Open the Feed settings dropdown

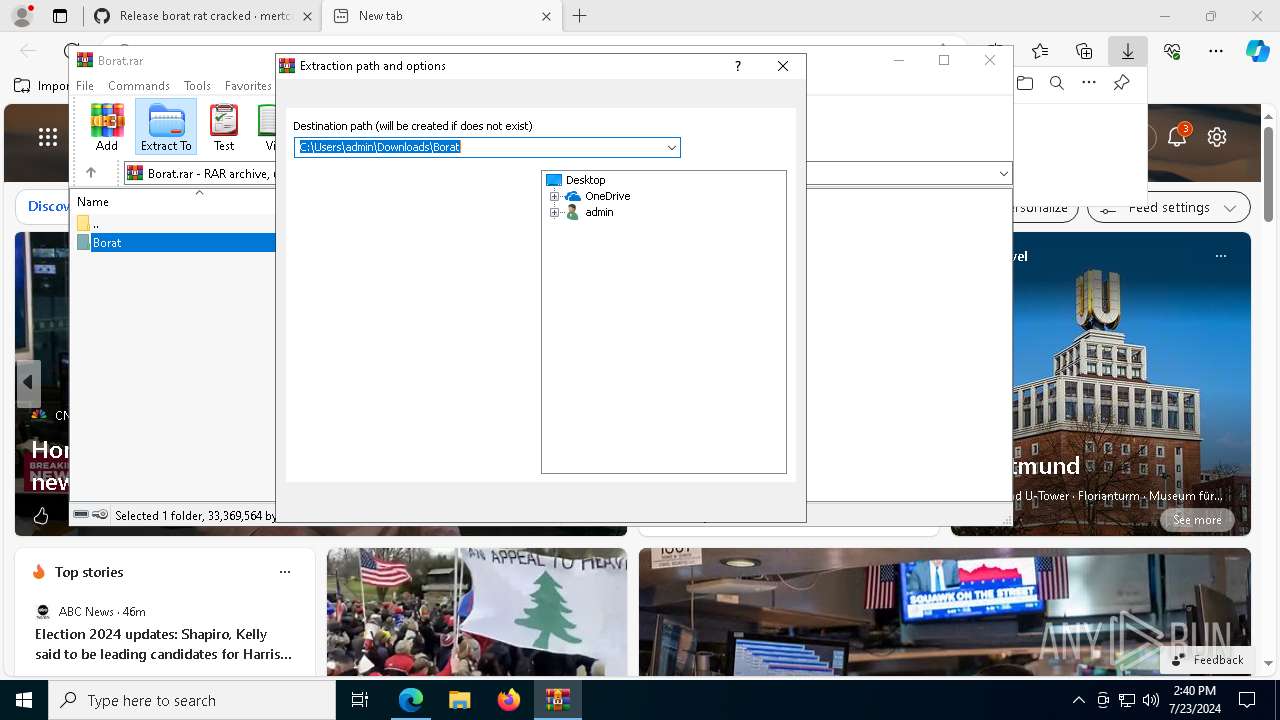click(x=1169, y=208)
